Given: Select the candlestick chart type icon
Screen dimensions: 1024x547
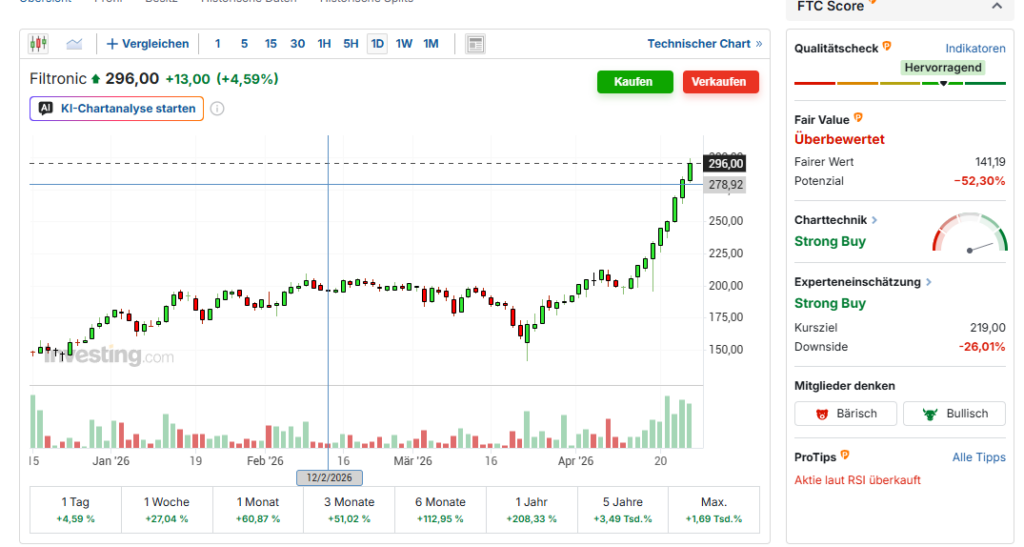Looking at the screenshot, I should pos(39,44).
